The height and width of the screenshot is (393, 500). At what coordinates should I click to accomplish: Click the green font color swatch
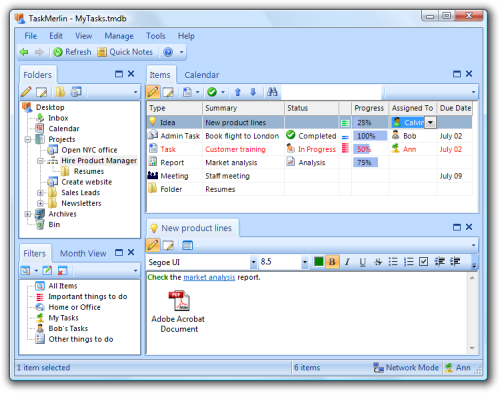click(319, 262)
